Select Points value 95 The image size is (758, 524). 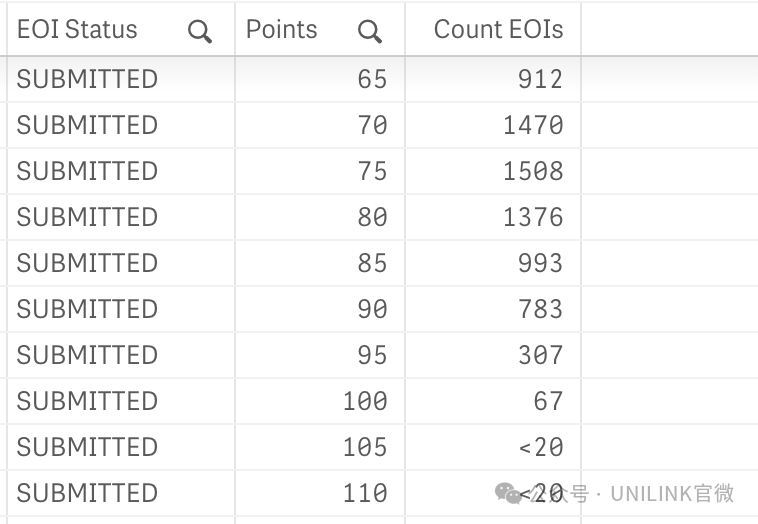372,354
